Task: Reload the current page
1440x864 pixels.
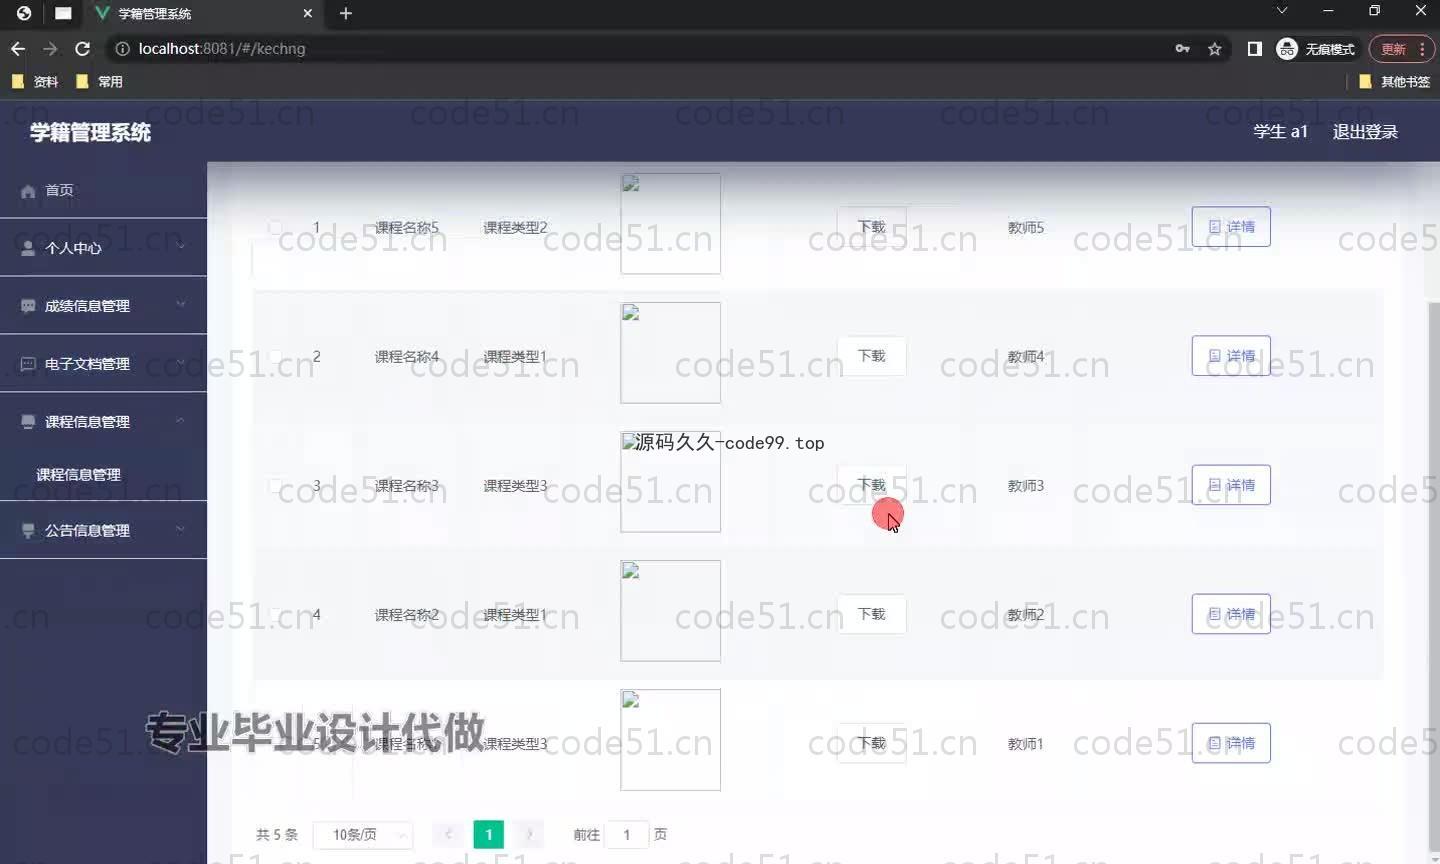Action: click(x=83, y=48)
